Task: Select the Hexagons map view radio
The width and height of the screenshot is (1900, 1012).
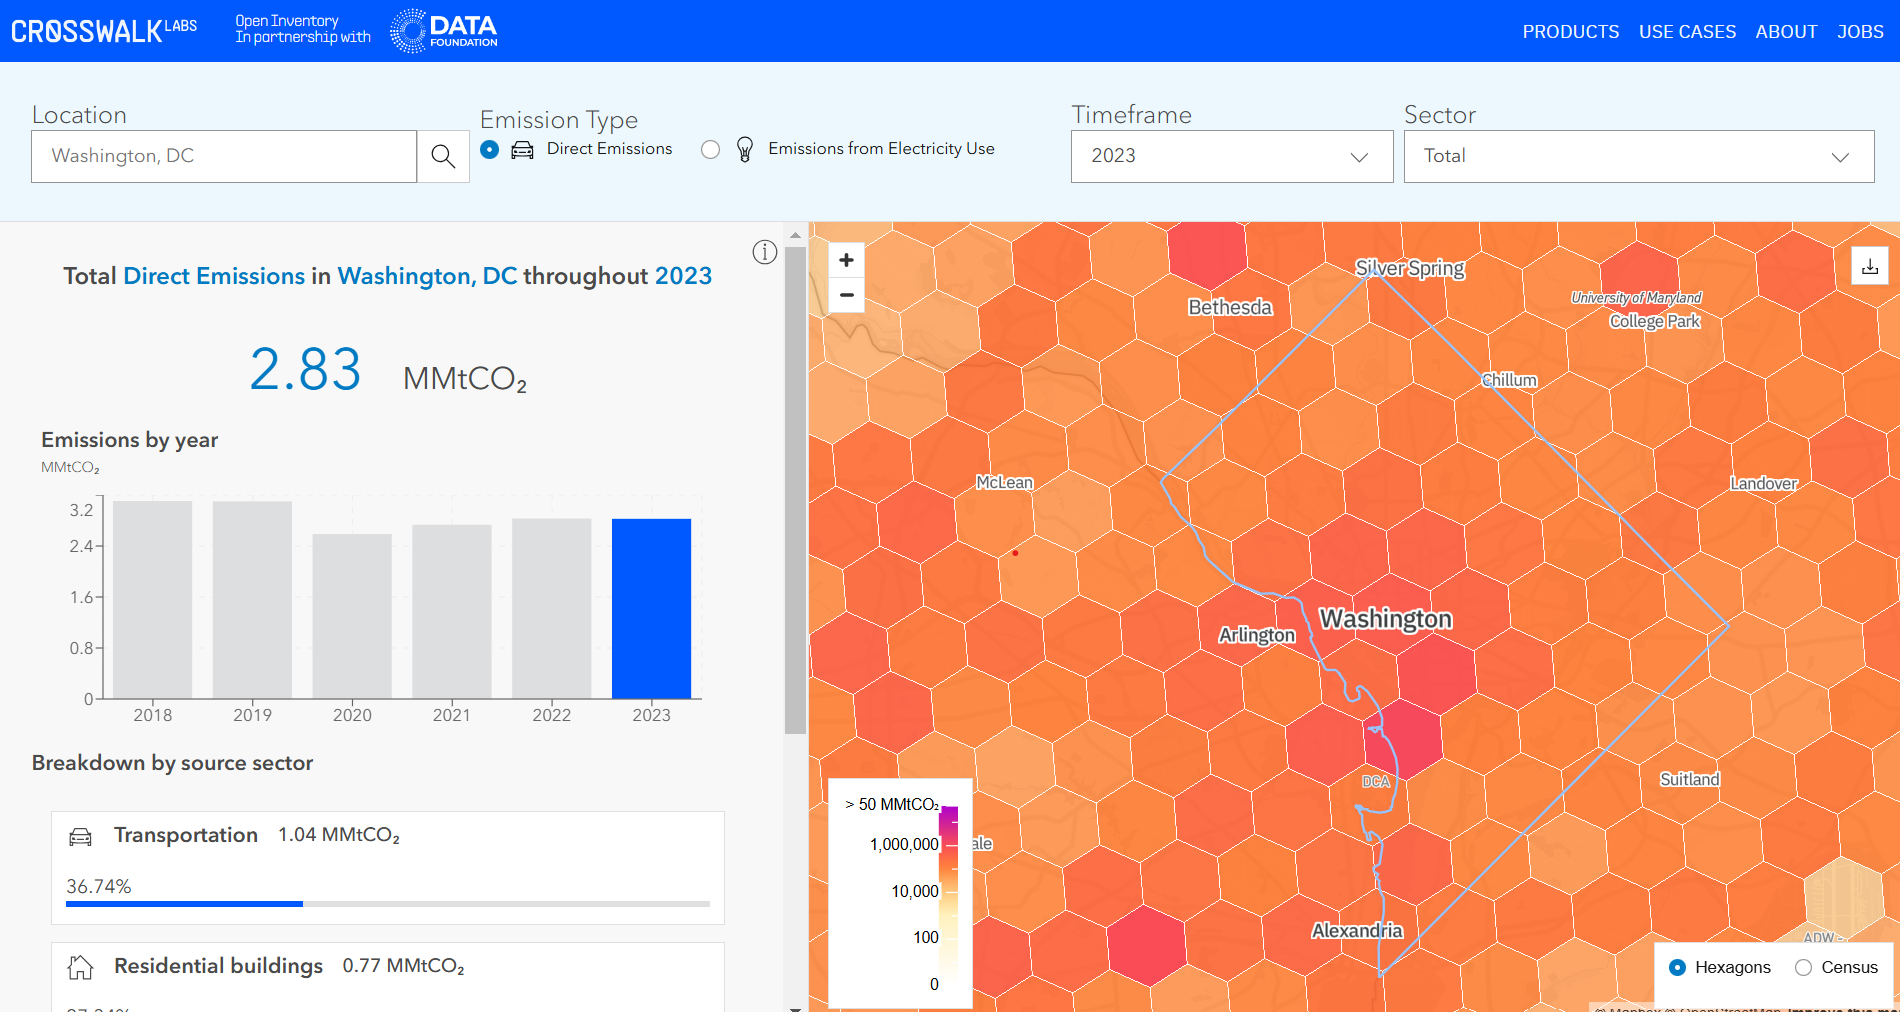Action: coord(1678,967)
